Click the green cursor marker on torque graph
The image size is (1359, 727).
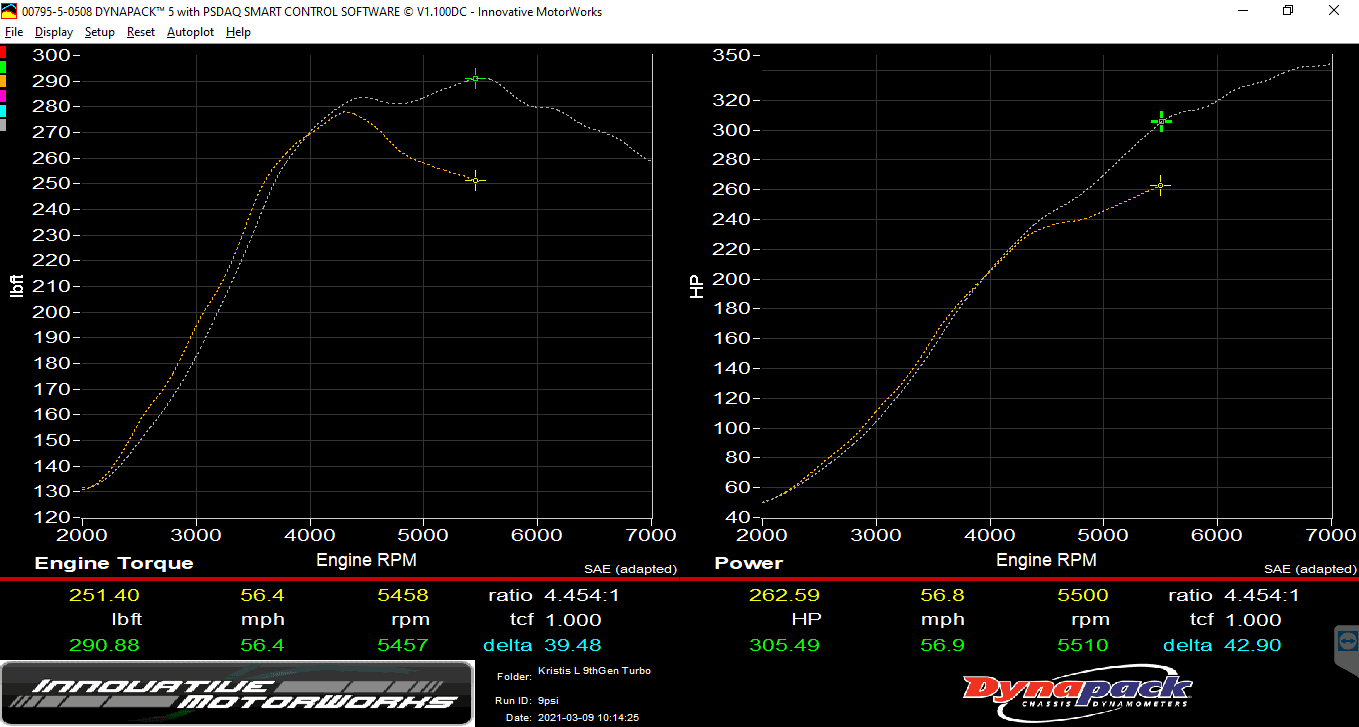tap(476, 78)
